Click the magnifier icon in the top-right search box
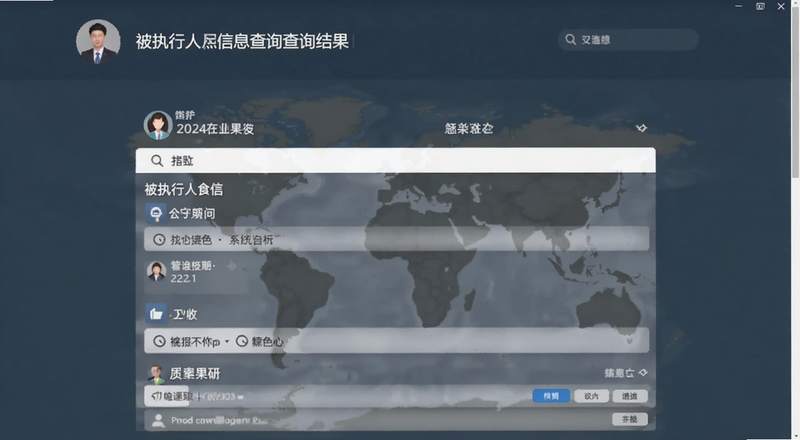Screen dimensions: 800x440 [570, 40]
